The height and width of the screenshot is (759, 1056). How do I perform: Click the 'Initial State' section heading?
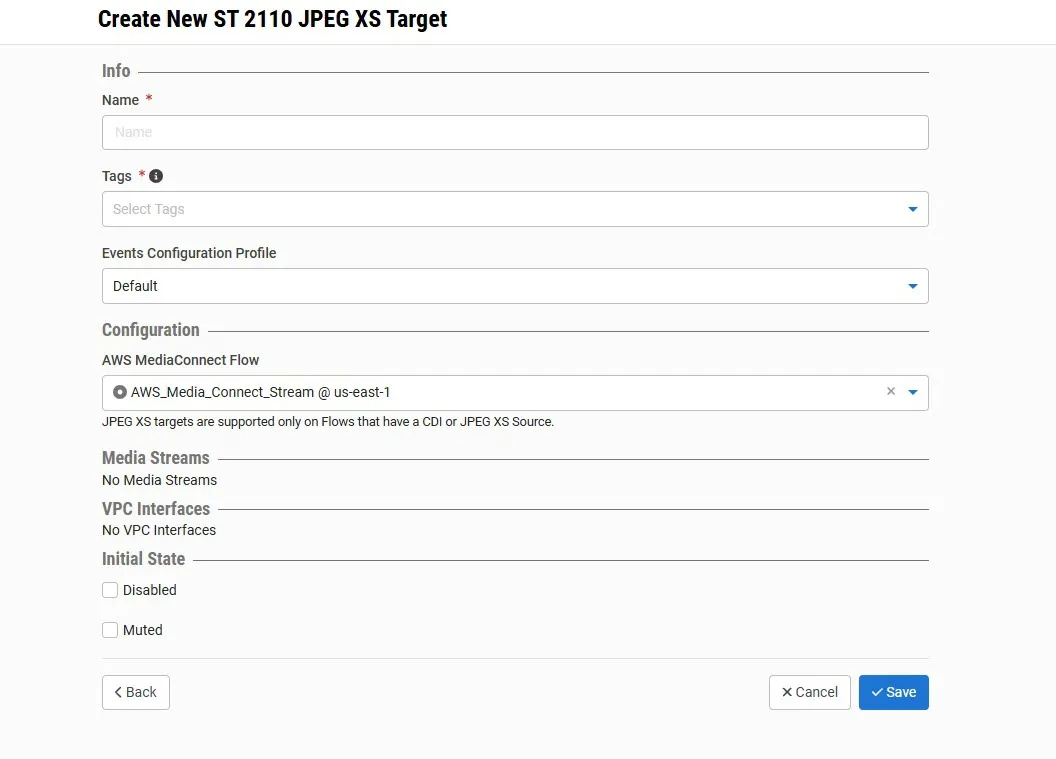143,559
